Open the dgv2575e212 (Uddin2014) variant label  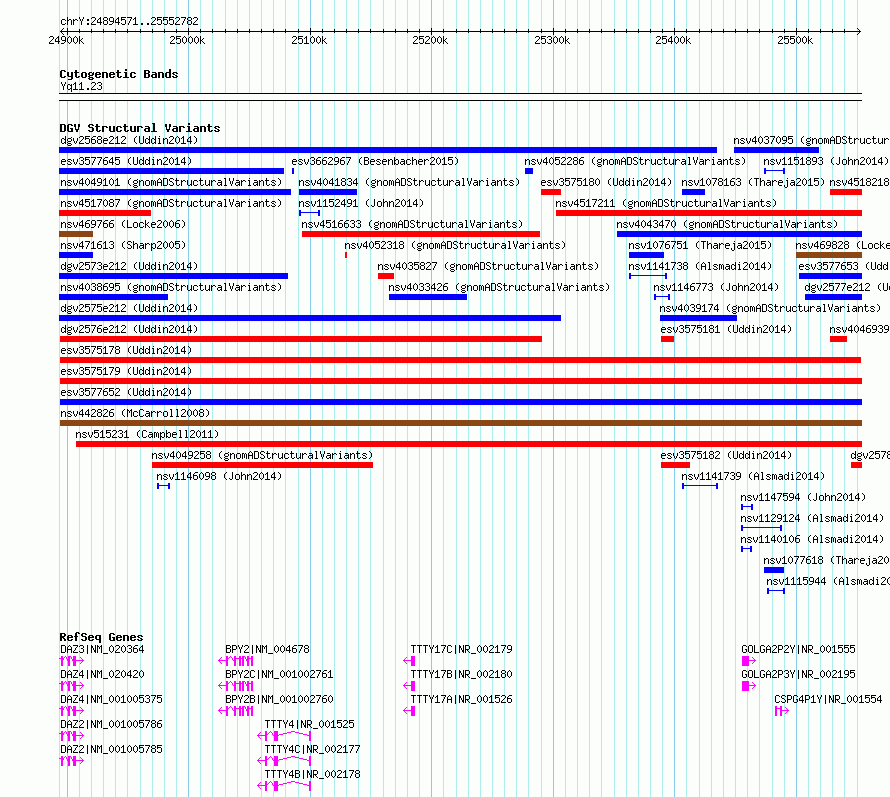pos(129,308)
